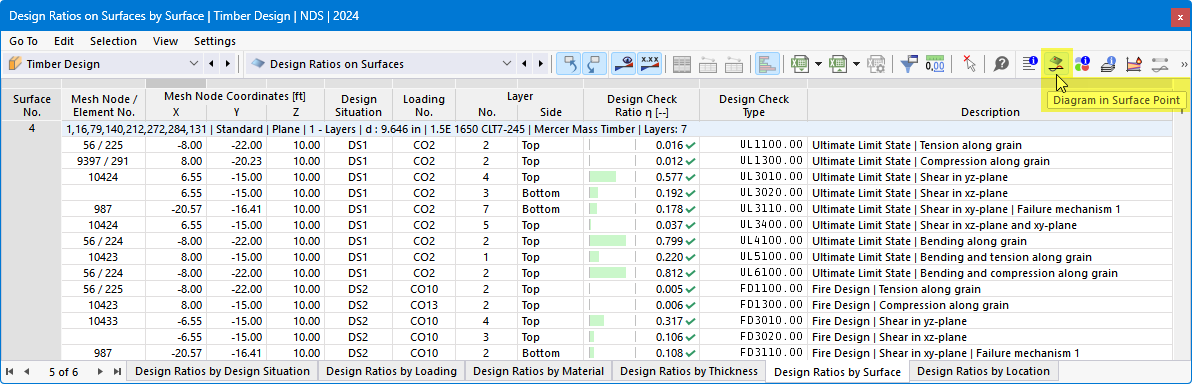Switch to Design Ratios by Thickness tab

689,371
